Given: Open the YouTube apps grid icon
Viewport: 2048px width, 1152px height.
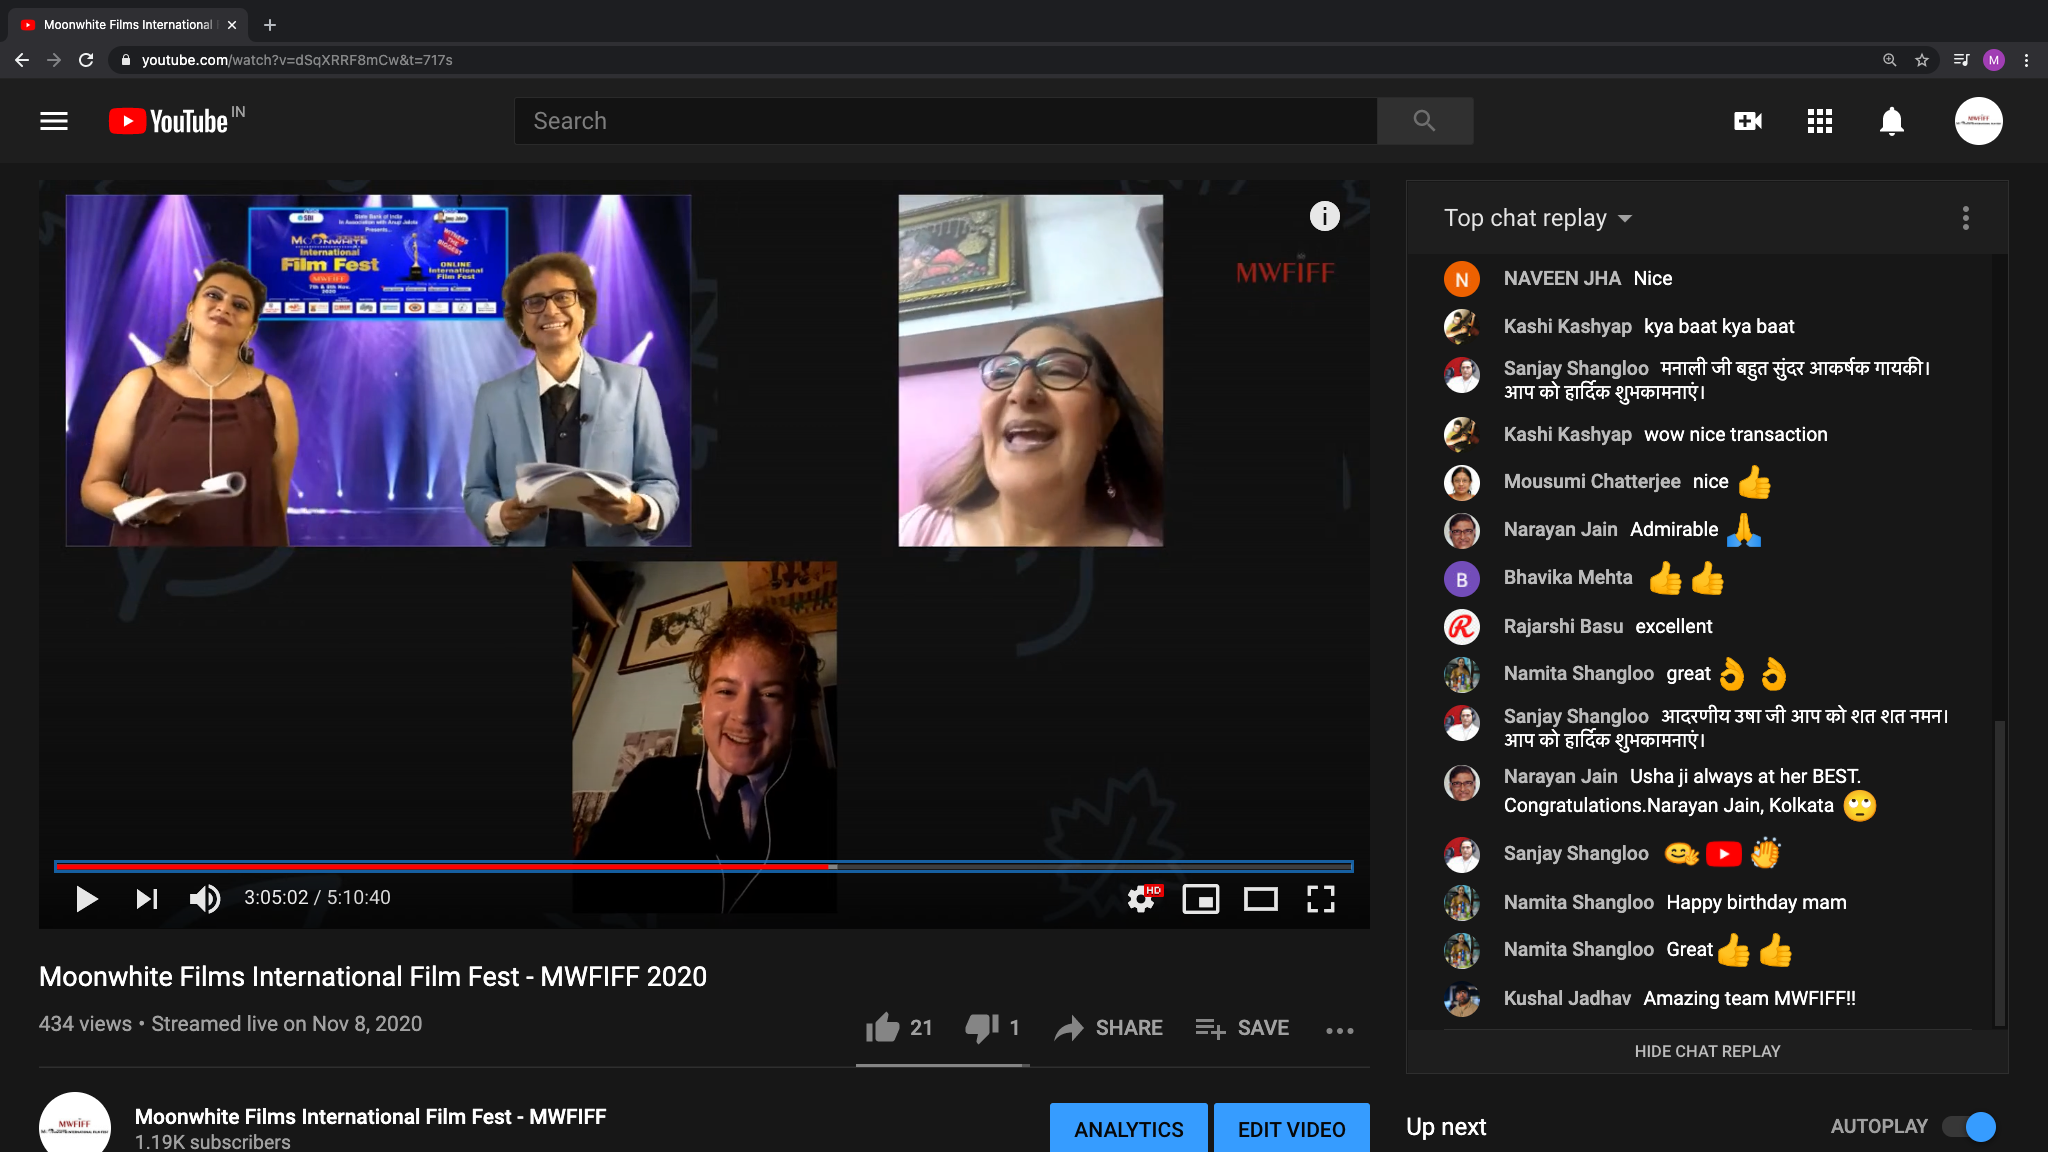Looking at the screenshot, I should coord(1820,121).
